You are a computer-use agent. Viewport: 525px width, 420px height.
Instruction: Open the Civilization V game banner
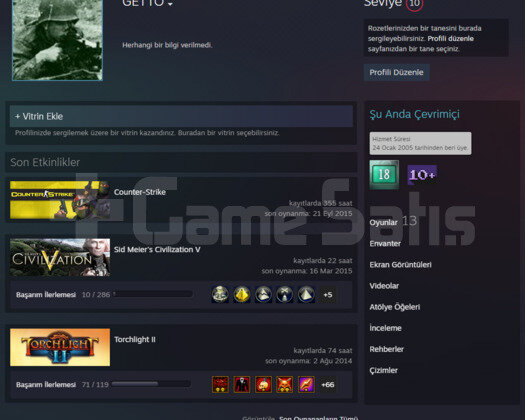coord(60,257)
